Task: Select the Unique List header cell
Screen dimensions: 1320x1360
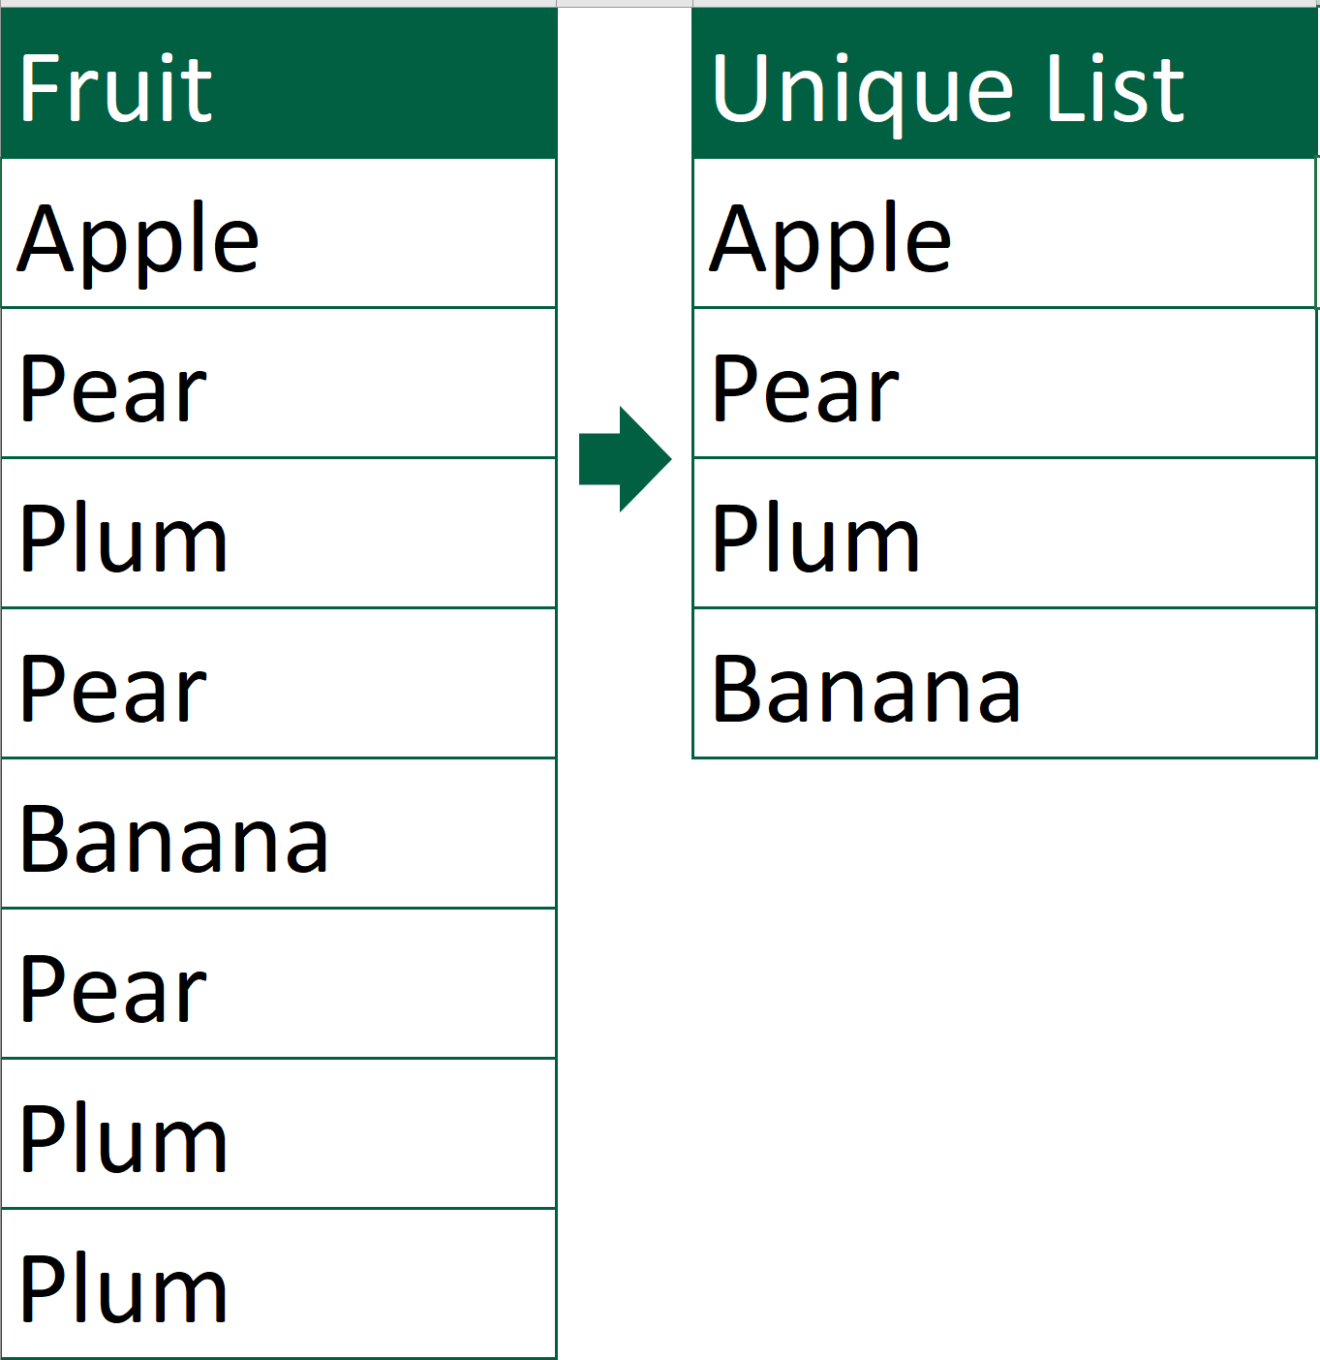Action: pyautogui.click(x=1004, y=87)
